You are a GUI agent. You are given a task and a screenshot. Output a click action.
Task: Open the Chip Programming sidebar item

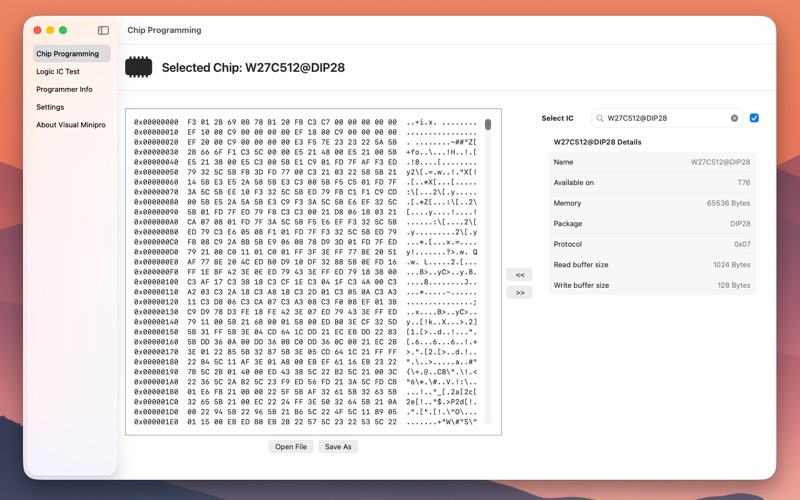pos(72,54)
